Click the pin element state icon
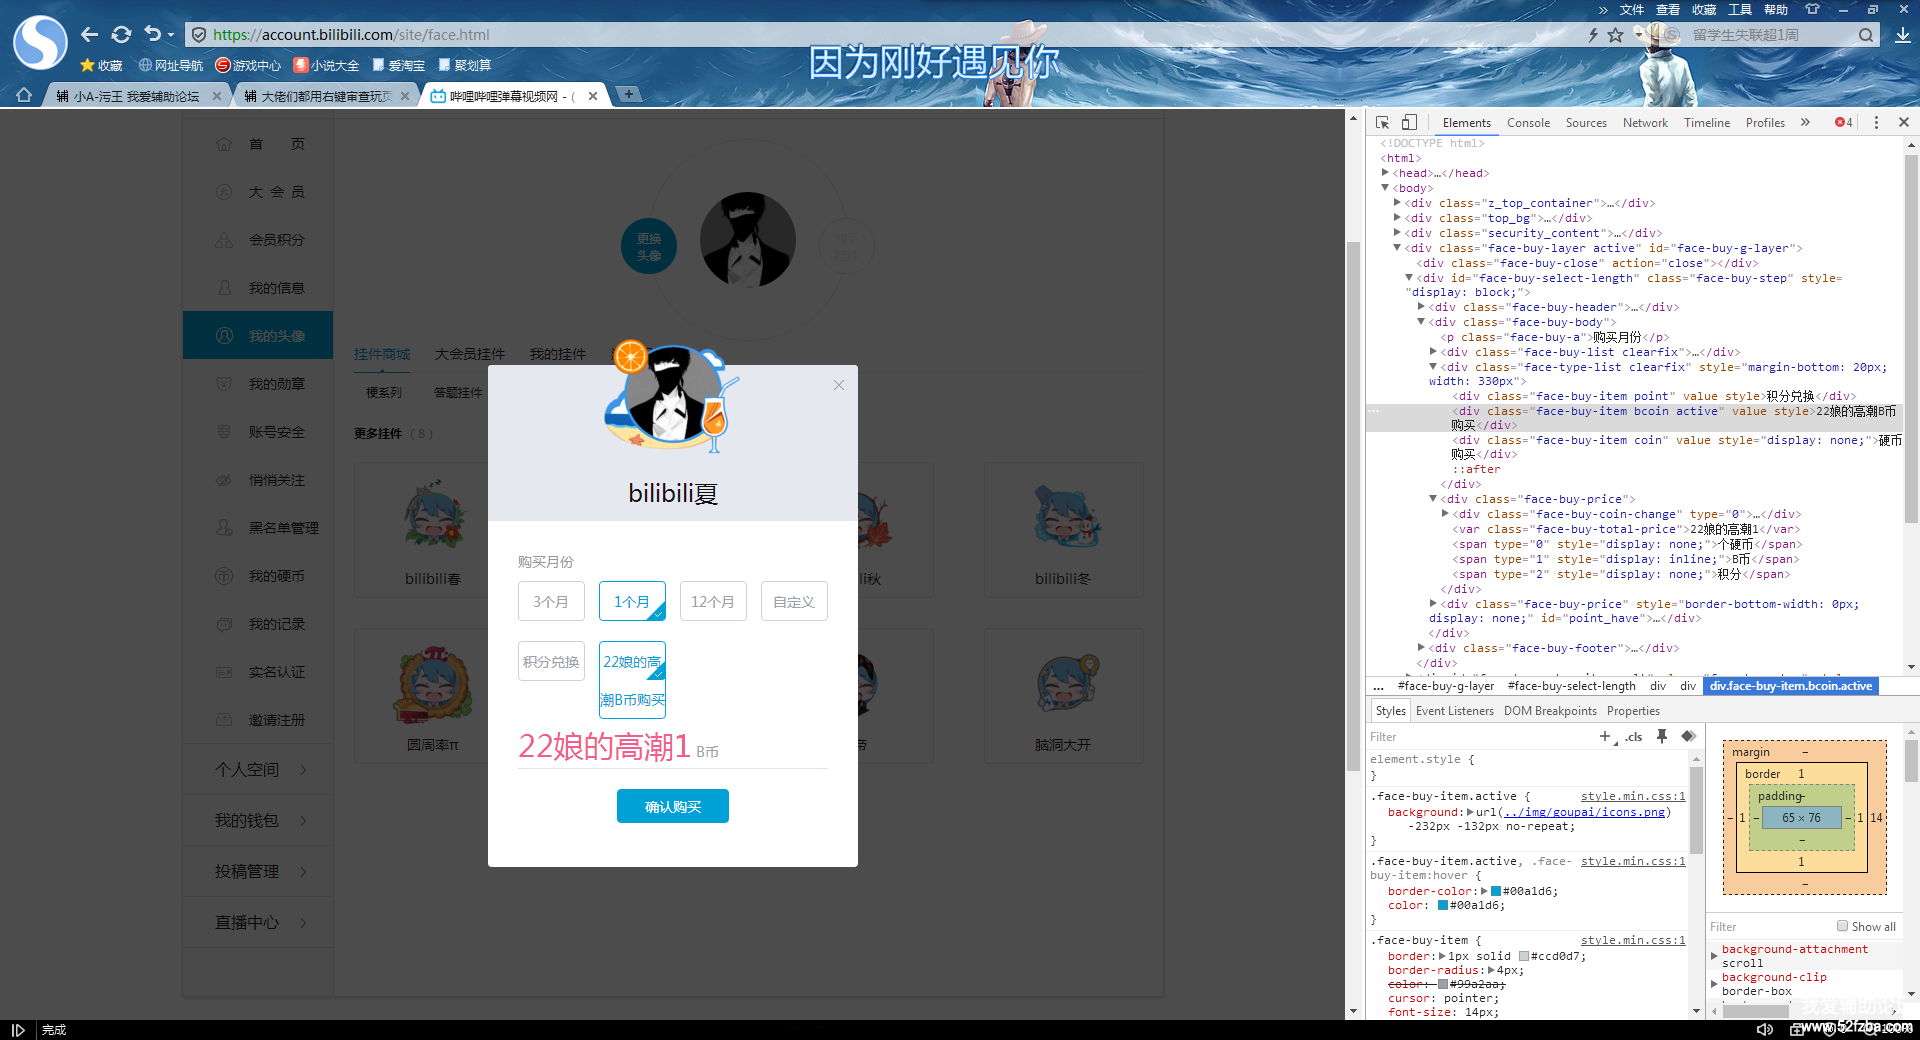 pos(1662,736)
